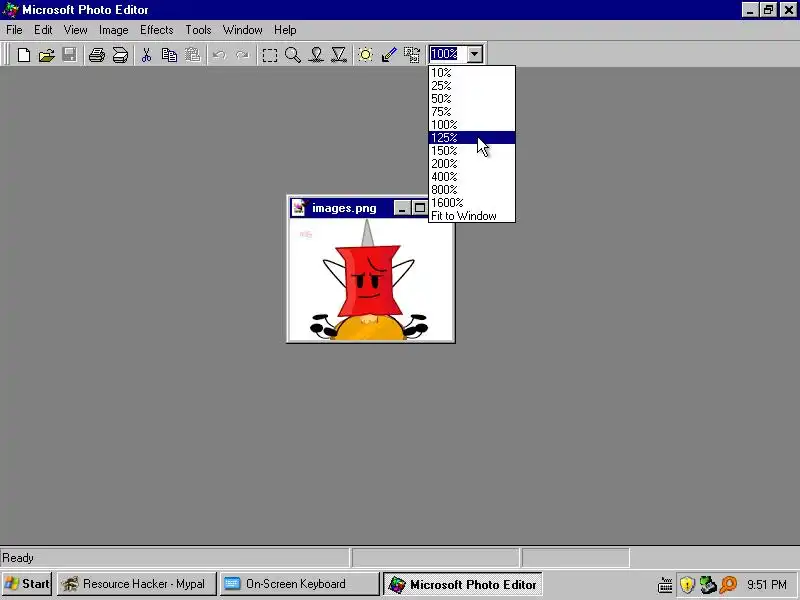
Task: Click the 9:51 PM taskbar clock
Action: click(x=766, y=585)
